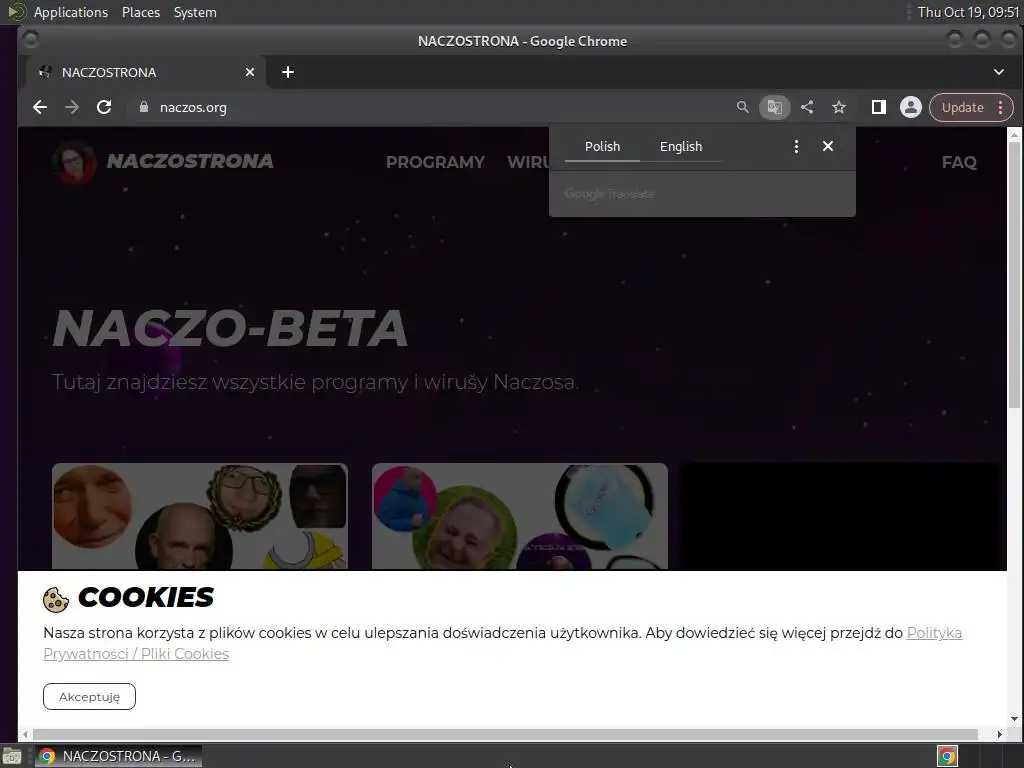Image resolution: width=1024 pixels, height=768 pixels.
Task: Select Polish tab in translate popup
Action: pos(602,146)
